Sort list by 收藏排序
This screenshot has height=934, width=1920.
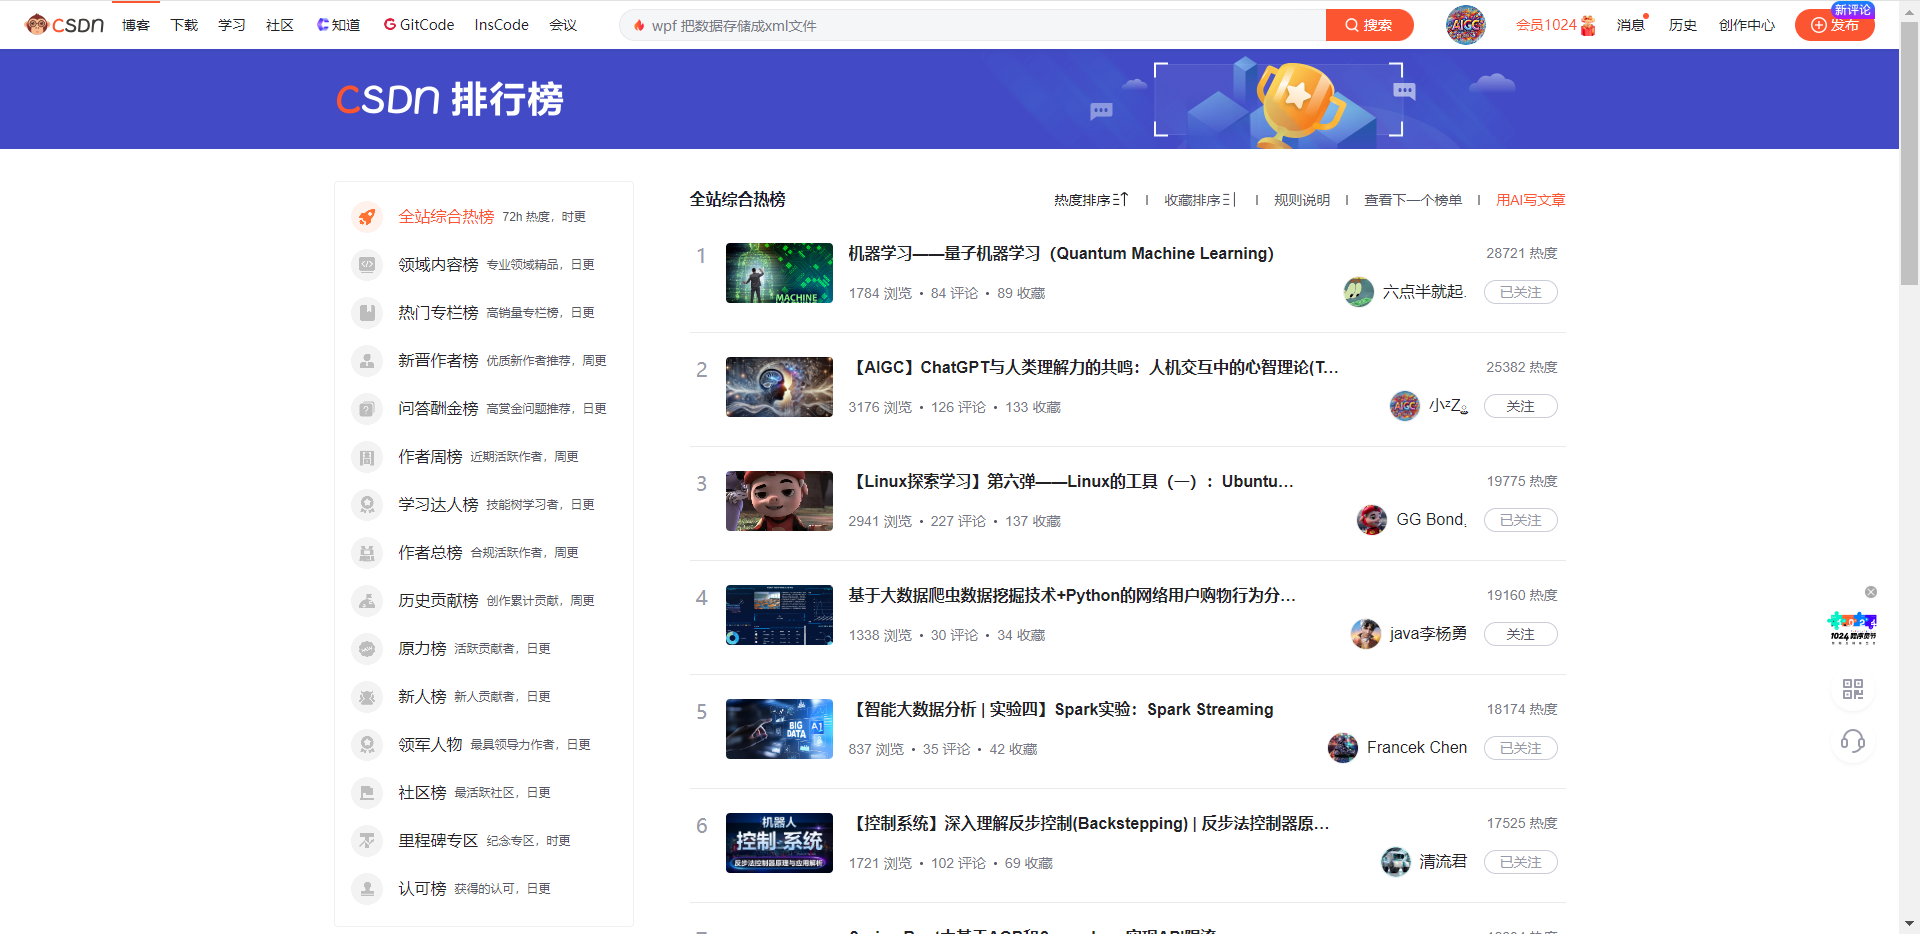(1200, 200)
